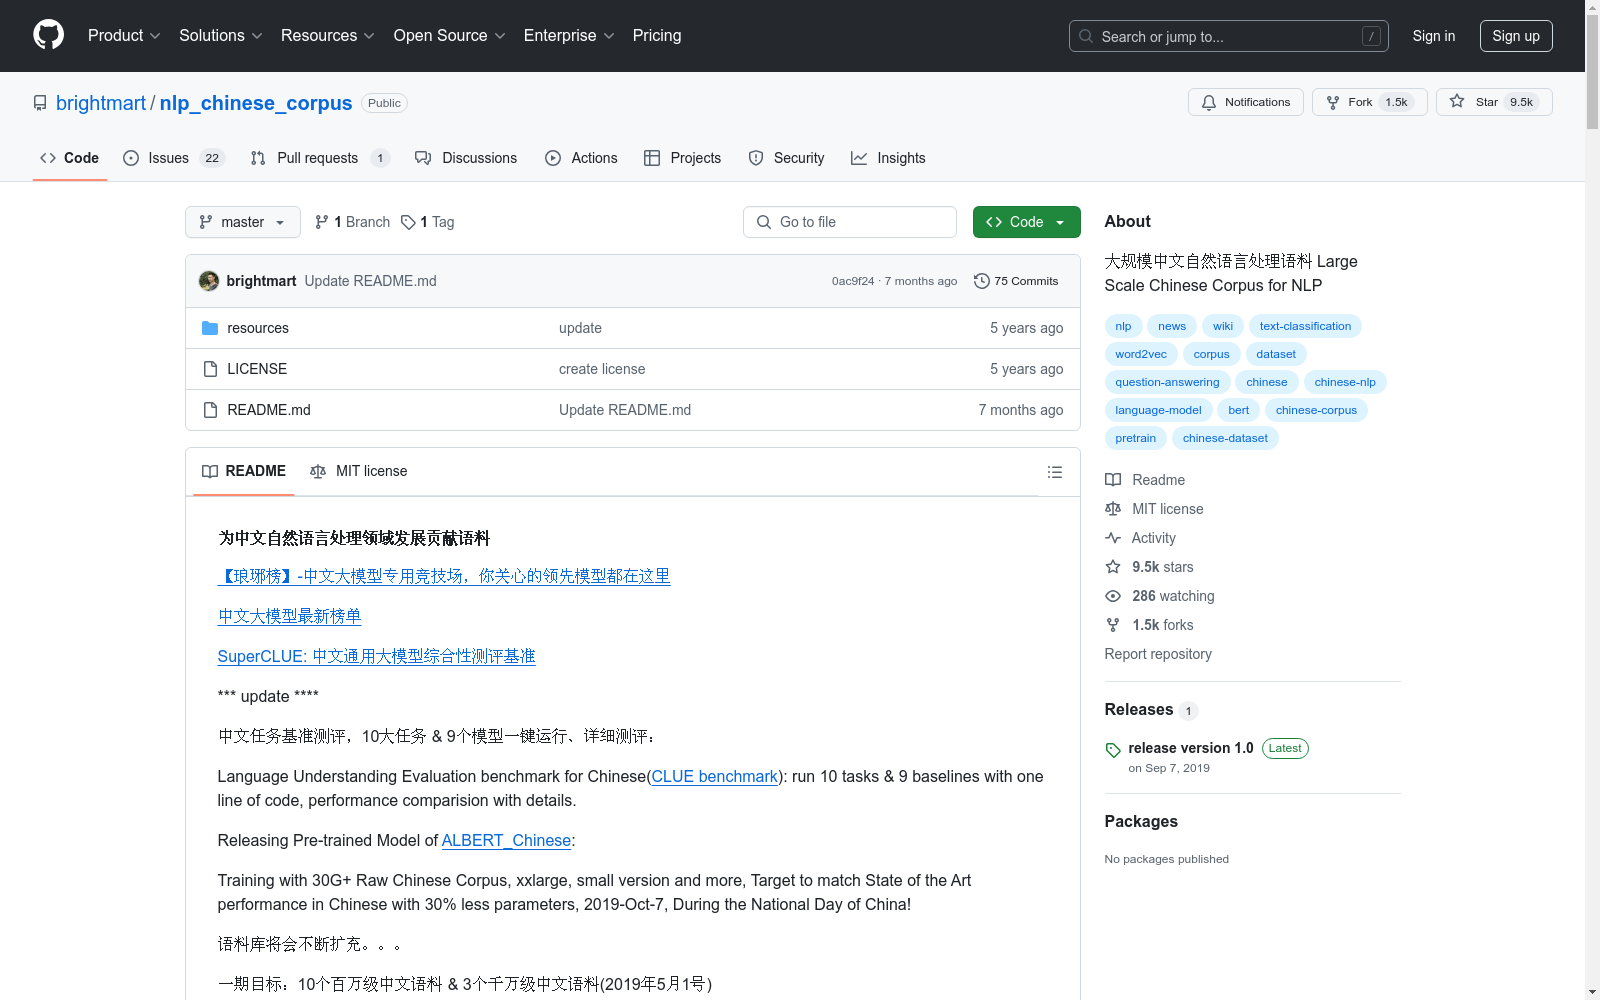View the 1 Branch list
The height and width of the screenshot is (1000, 1600).
pos(352,222)
